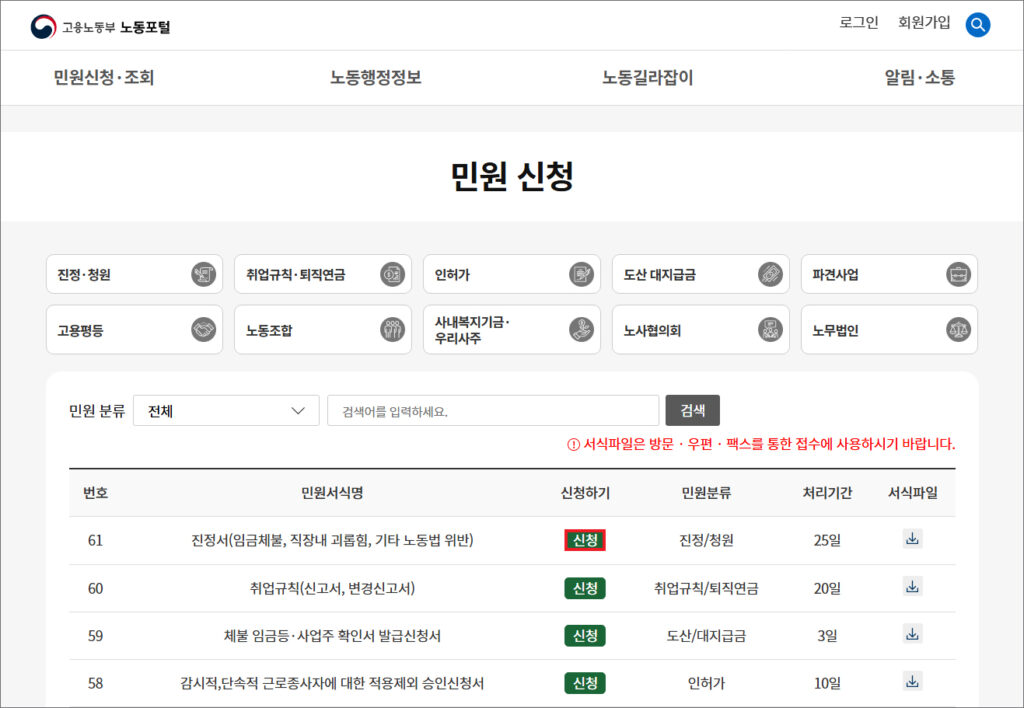Focus the search keyword input field
The width and height of the screenshot is (1024, 708).
pyautogui.click(x=492, y=411)
